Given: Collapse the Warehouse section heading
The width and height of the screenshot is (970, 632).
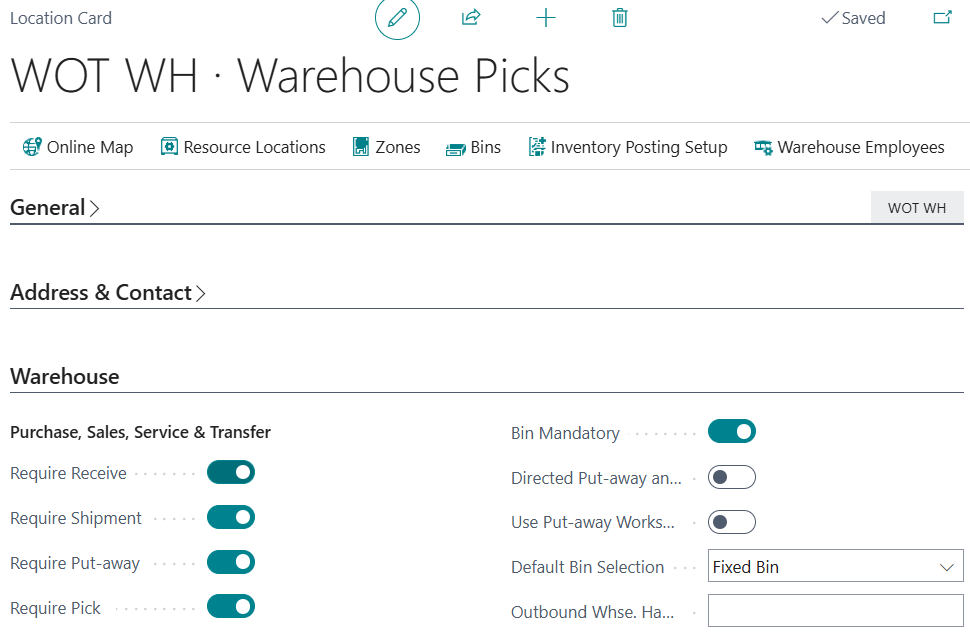Looking at the screenshot, I should (65, 377).
